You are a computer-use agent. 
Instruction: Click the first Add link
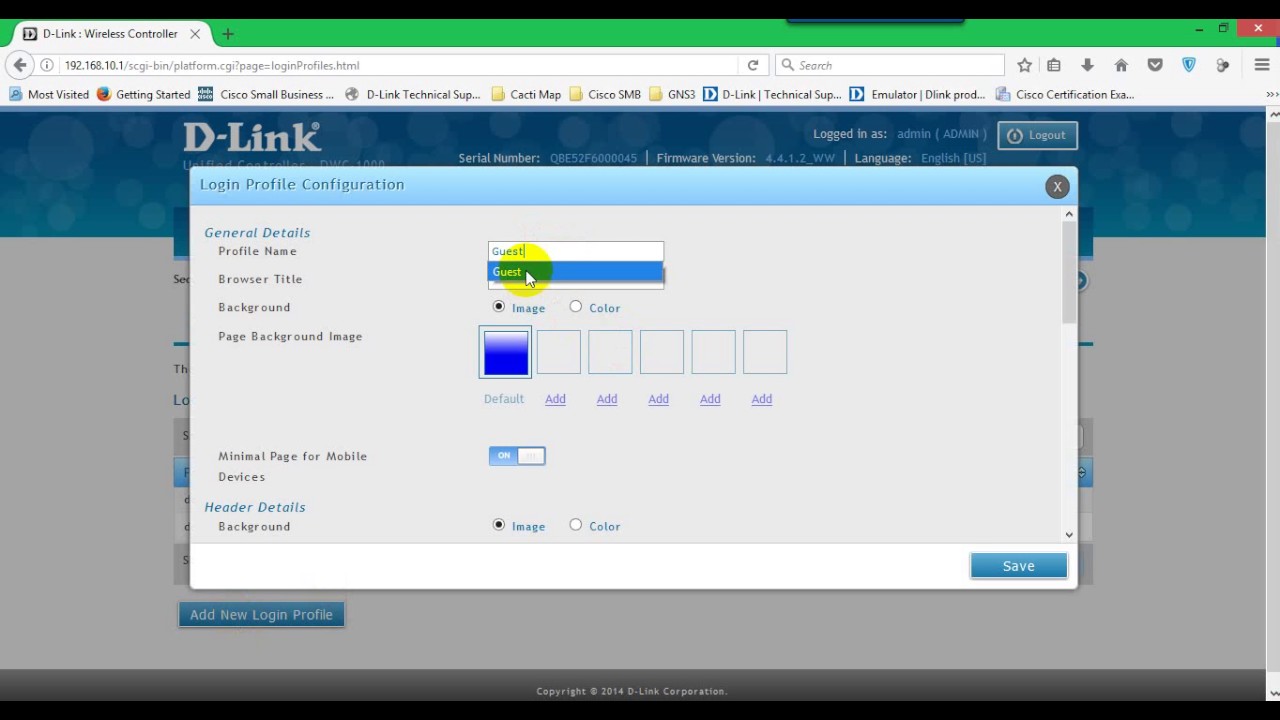pyautogui.click(x=555, y=399)
